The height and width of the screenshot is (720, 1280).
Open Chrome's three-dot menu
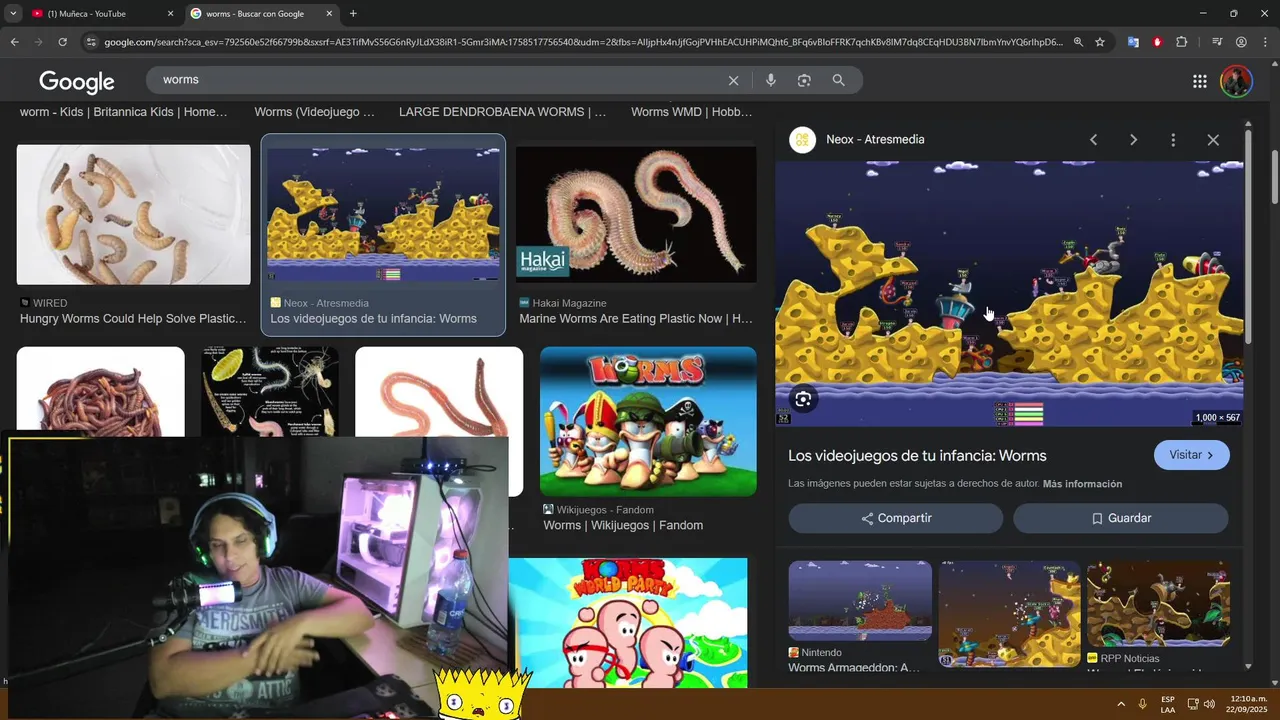[1265, 42]
